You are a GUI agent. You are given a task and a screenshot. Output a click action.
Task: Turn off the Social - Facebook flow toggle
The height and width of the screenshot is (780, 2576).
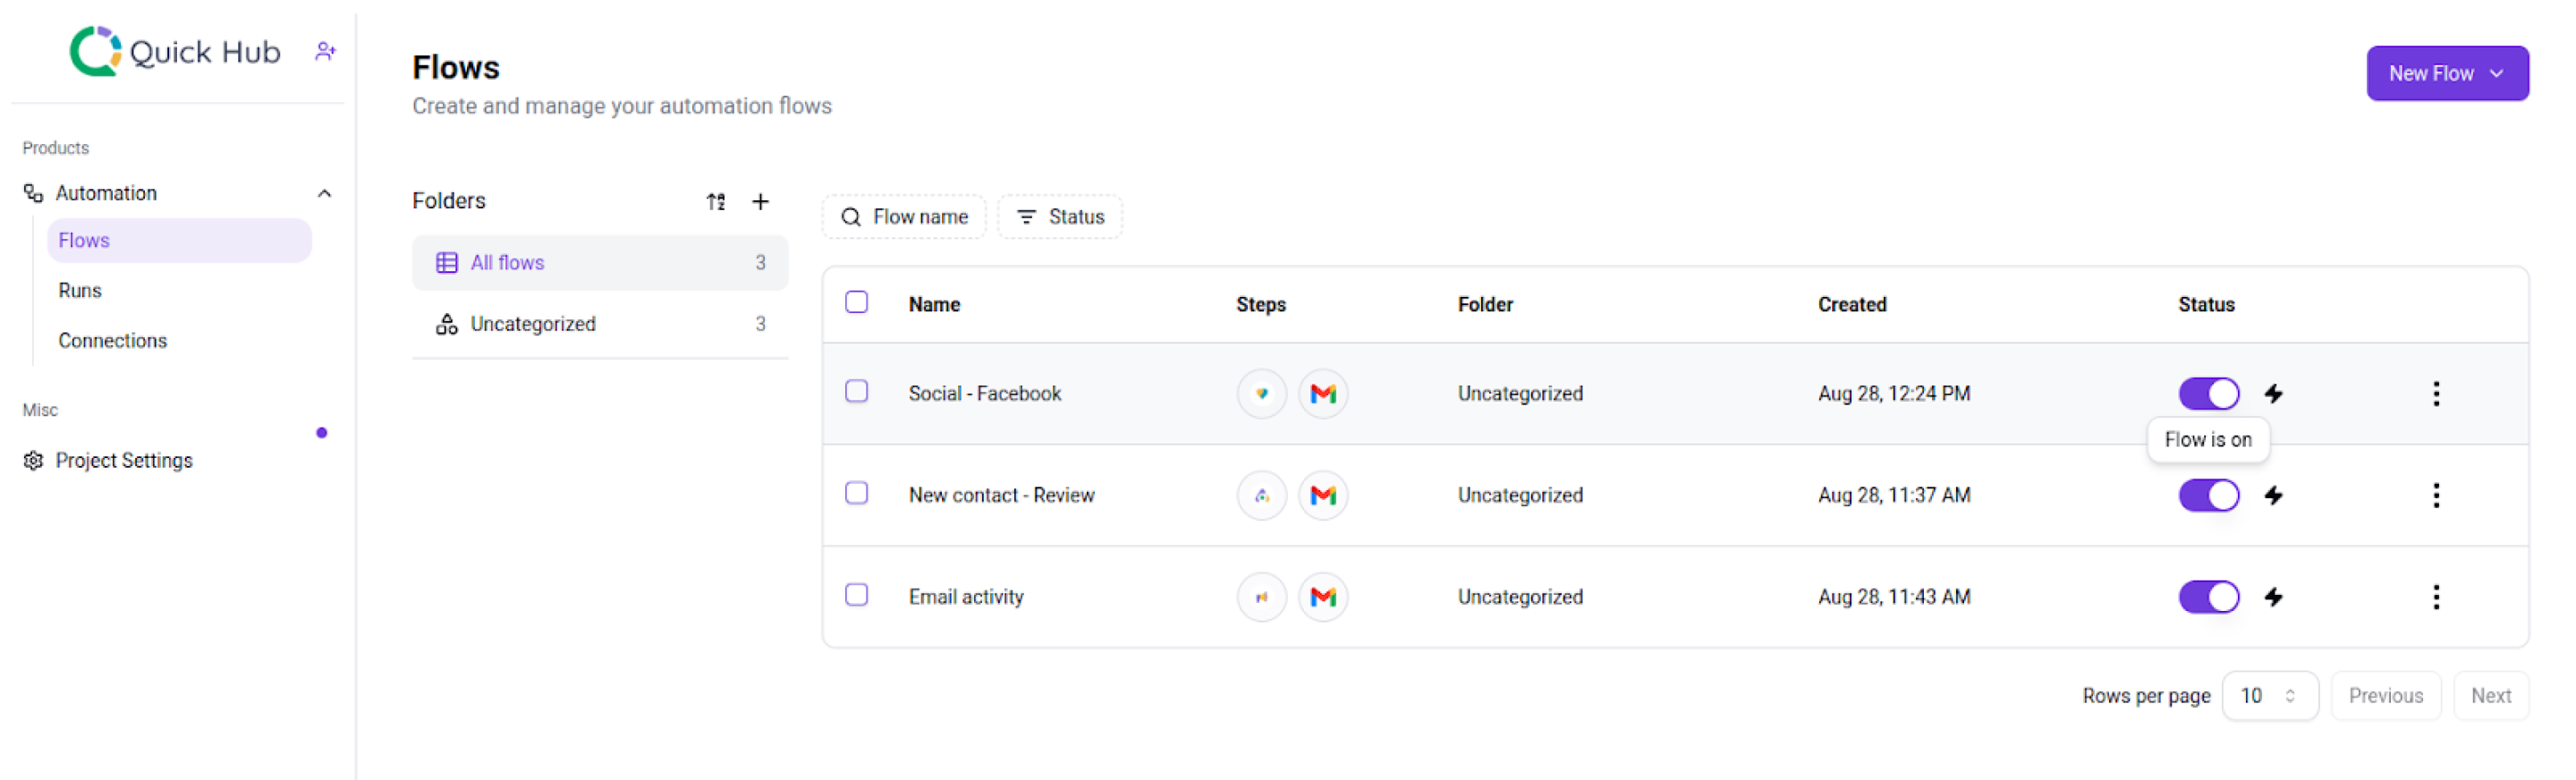[x=2208, y=394]
